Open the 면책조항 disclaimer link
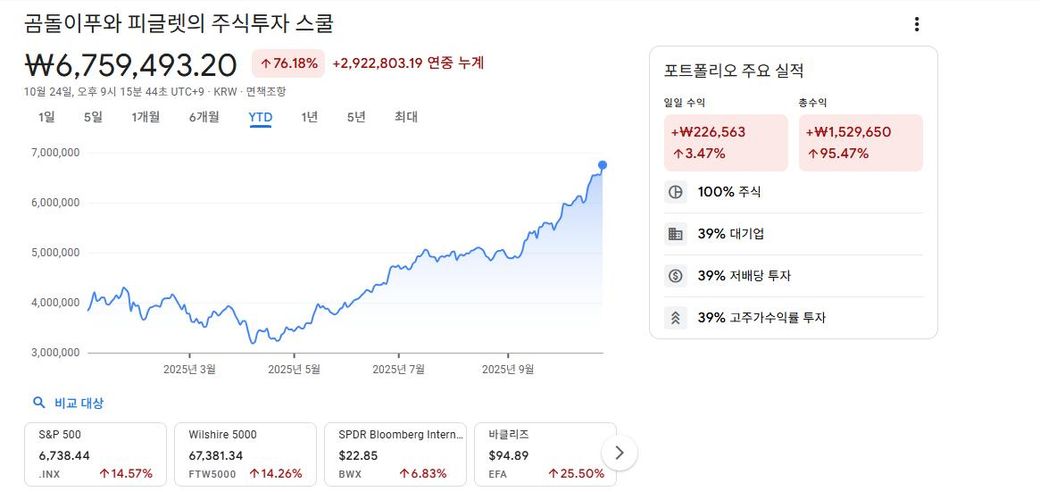 pos(266,92)
